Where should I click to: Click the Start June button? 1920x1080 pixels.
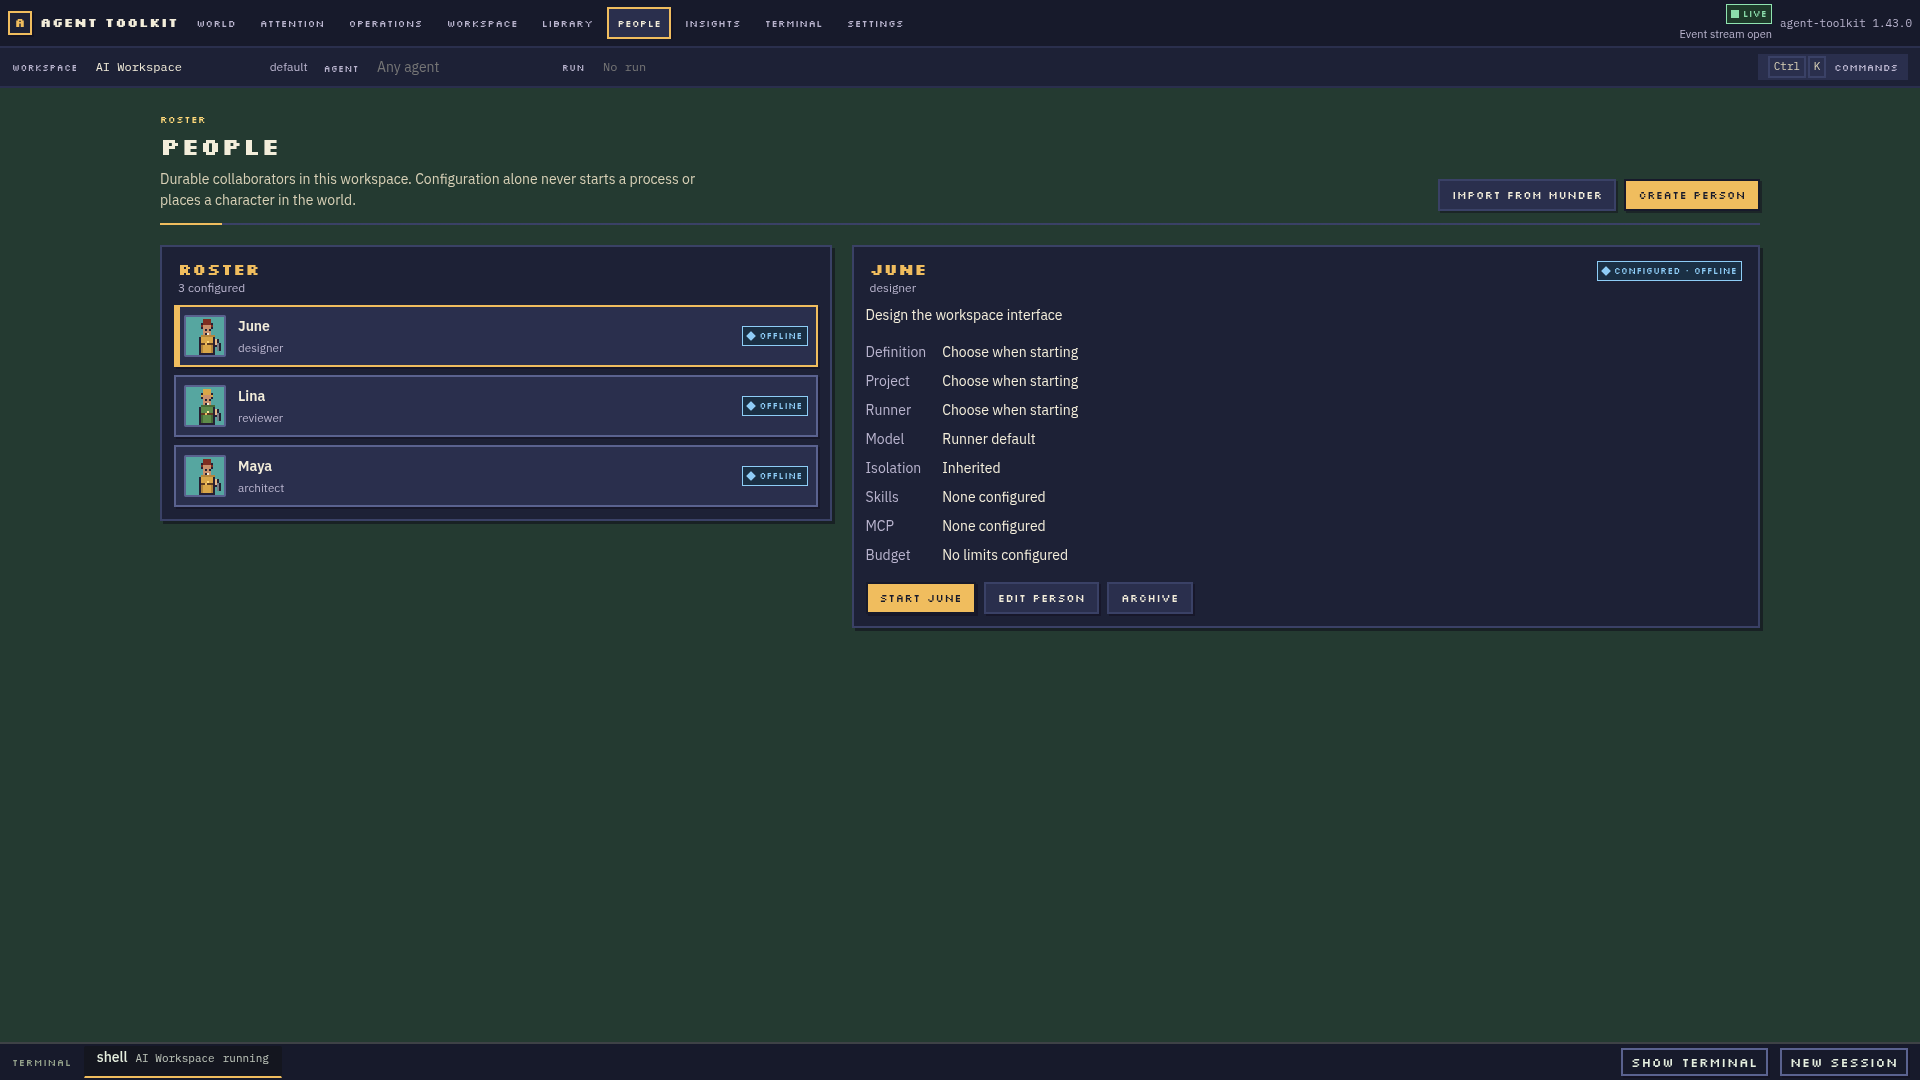921,598
